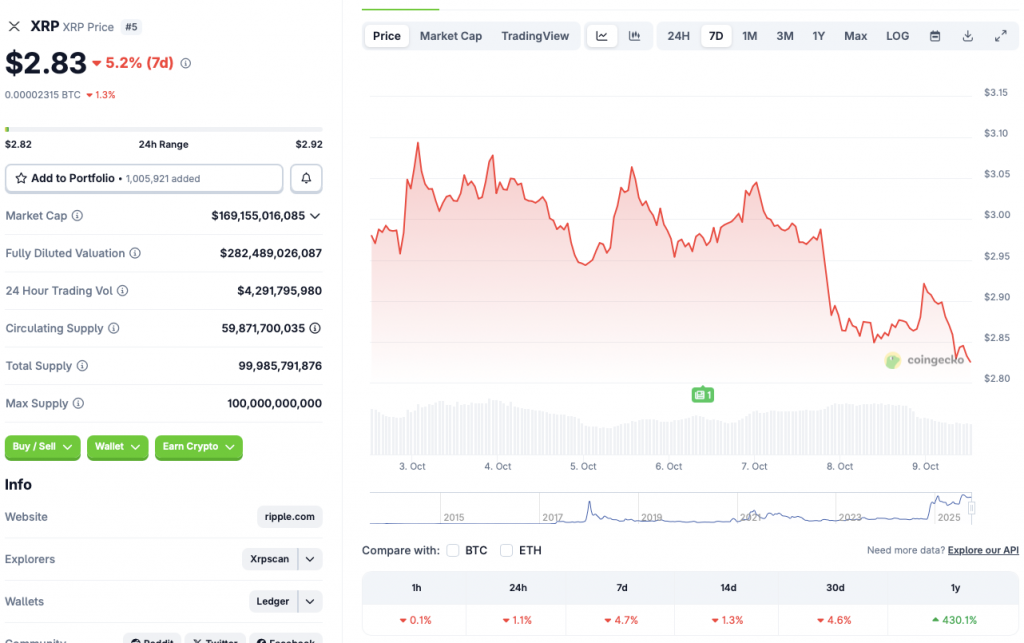Enable the BTC comparison checkbox
This screenshot has width=1024, height=643.
[x=455, y=550]
